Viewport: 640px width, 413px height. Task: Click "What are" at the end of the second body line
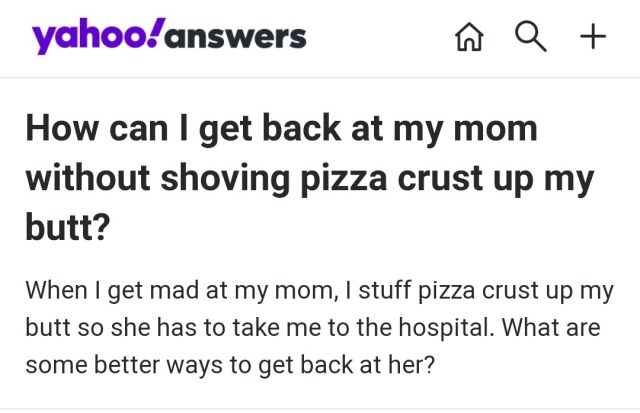click(x=556, y=327)
